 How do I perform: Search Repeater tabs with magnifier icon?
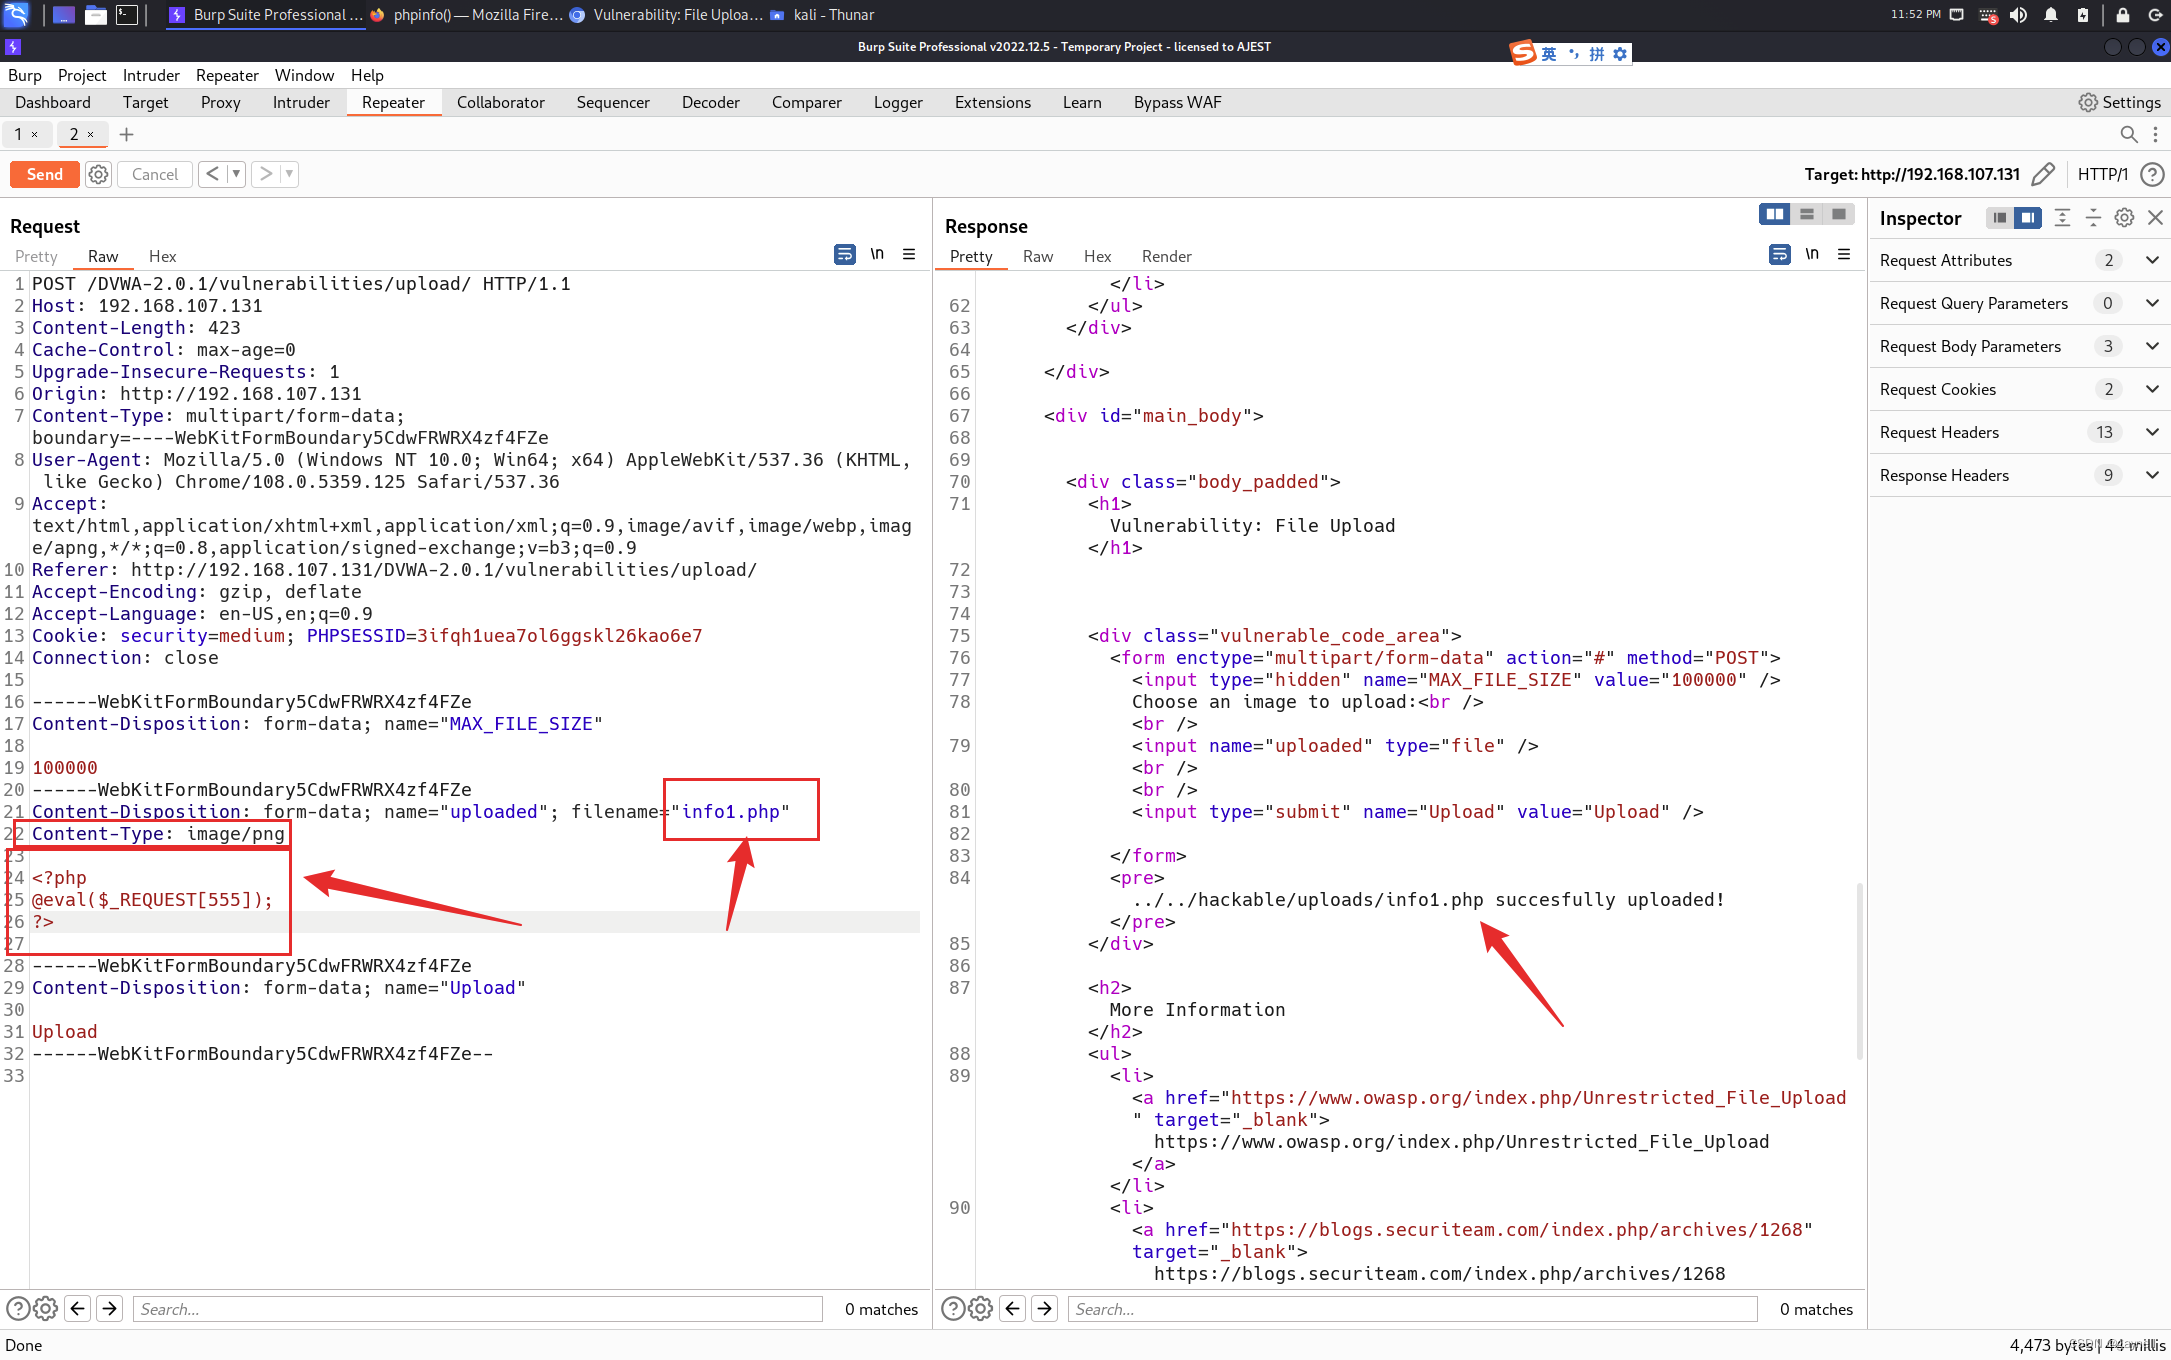coord(2129,134)
